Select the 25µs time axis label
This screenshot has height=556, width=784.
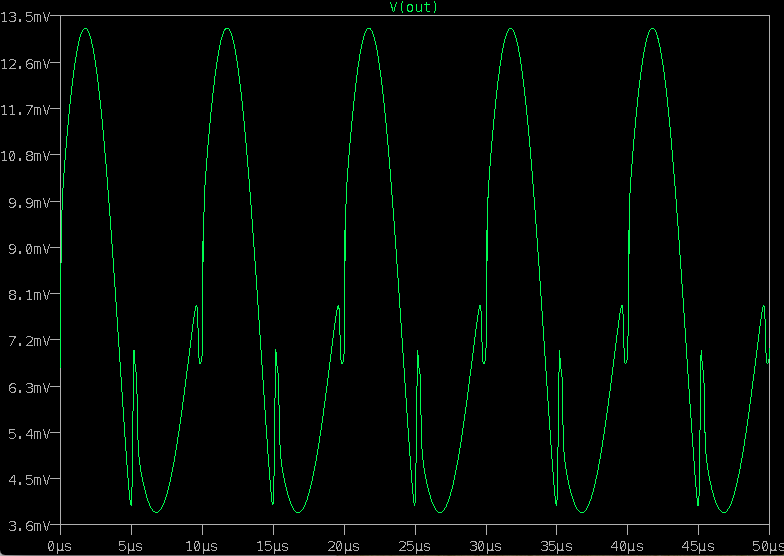tap(414, 546)
